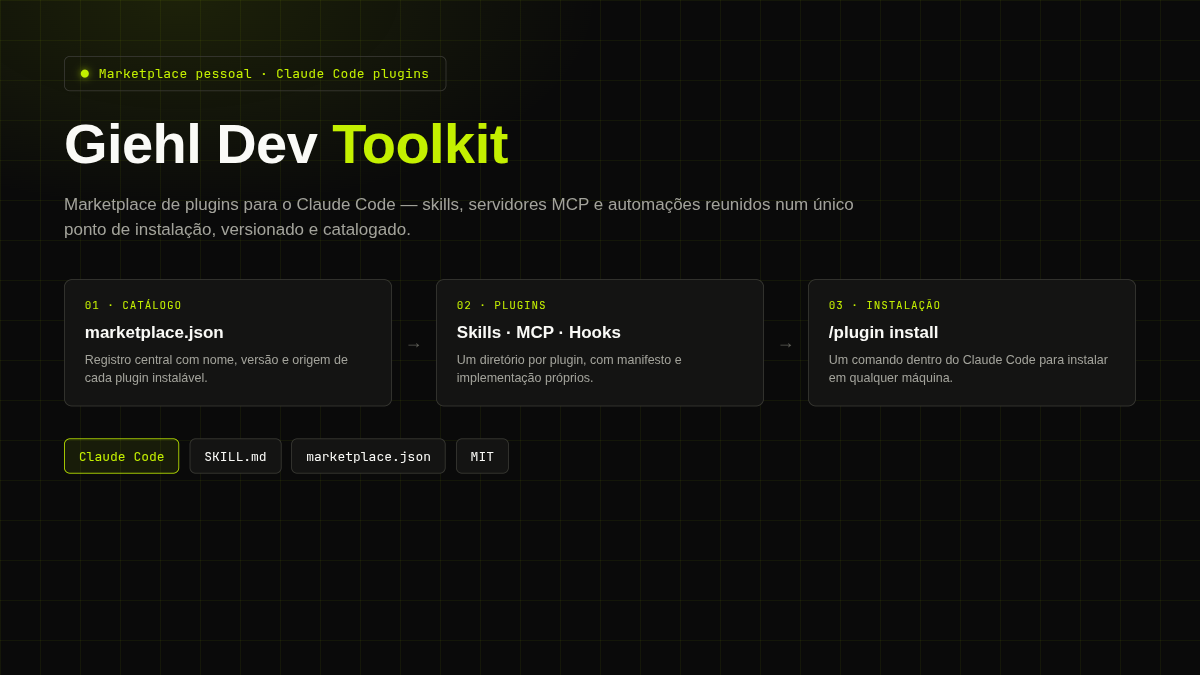Select the 'Claude Code' tag chip
This screenshot has width=1200, height=675.
click(122, 456)
